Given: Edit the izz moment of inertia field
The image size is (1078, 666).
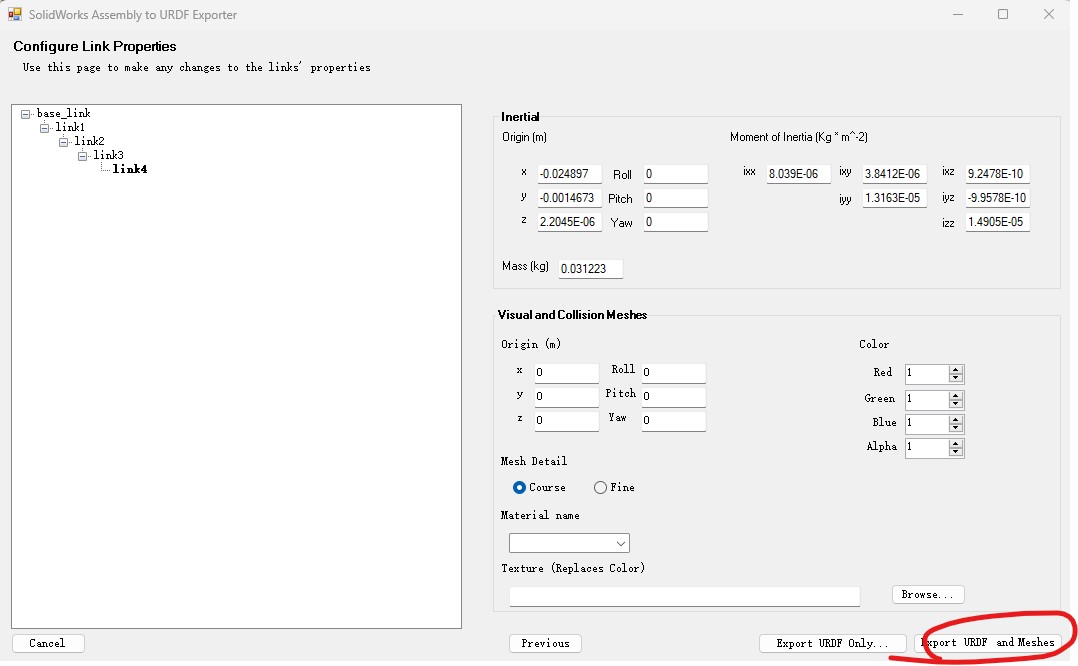Looking at the screenshot, I should click(998, 222).
